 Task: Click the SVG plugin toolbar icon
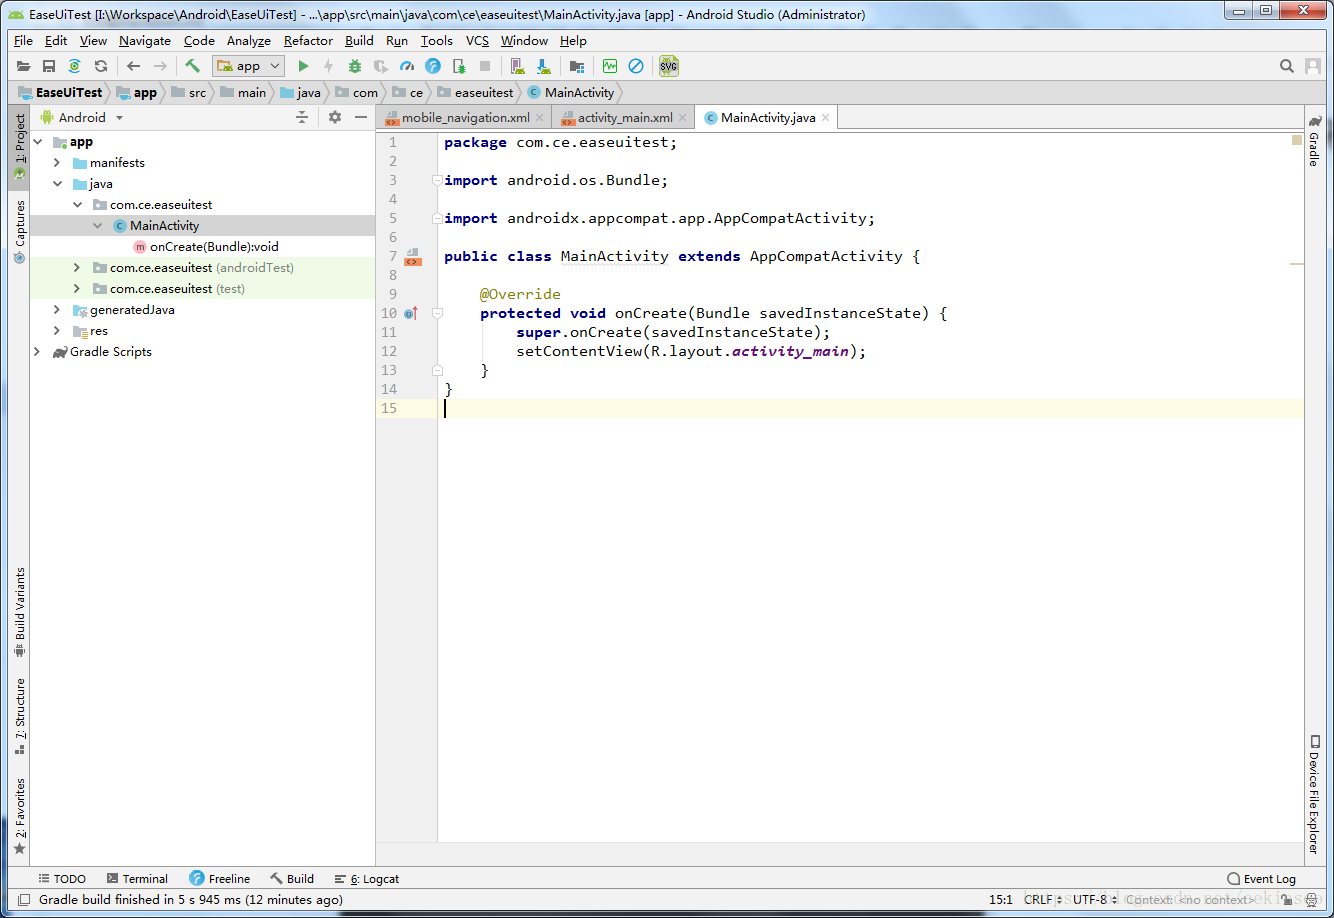coord(669,66)
